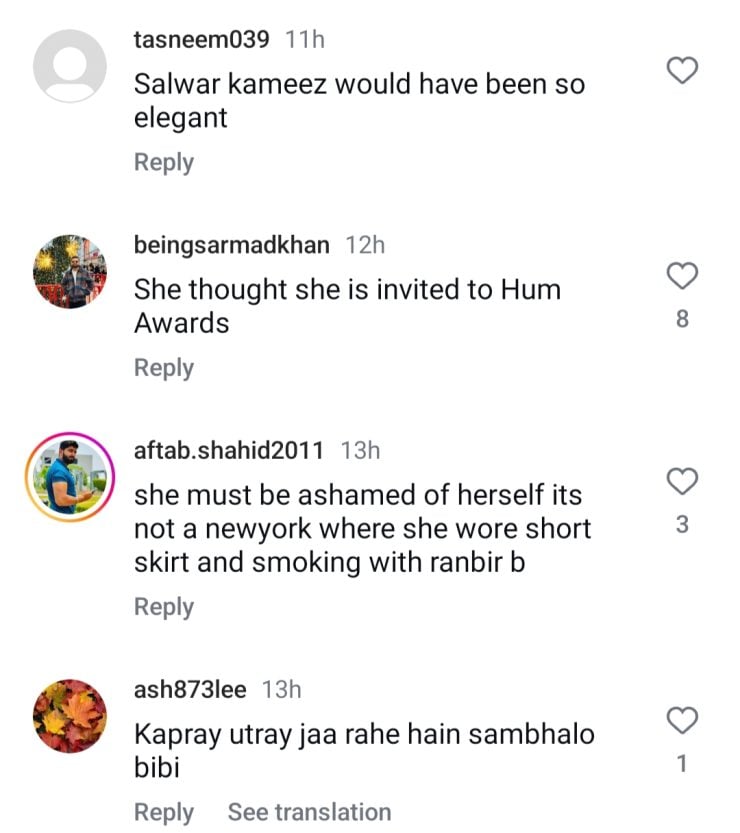View the 1 like count on ash873lee's comment
This screenshot has height=833, width=740.
click(682, 765)
